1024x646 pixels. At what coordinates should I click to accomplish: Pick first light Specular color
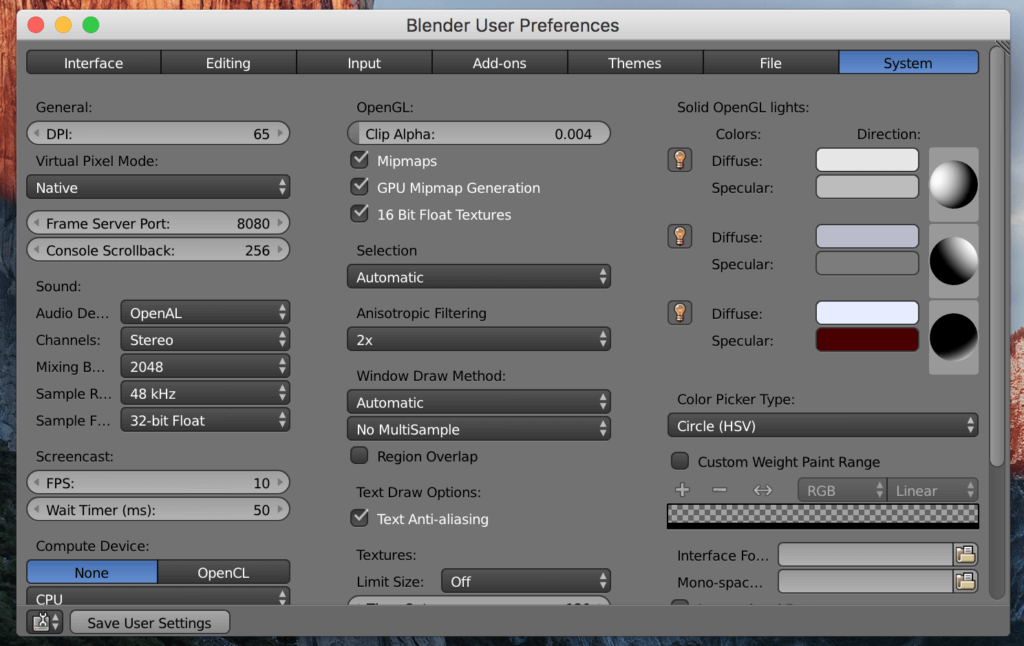pyautogui.click(x=867, y=187)
